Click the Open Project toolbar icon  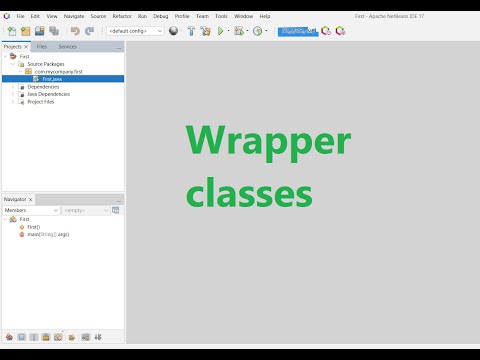click(x=40, y=31)
